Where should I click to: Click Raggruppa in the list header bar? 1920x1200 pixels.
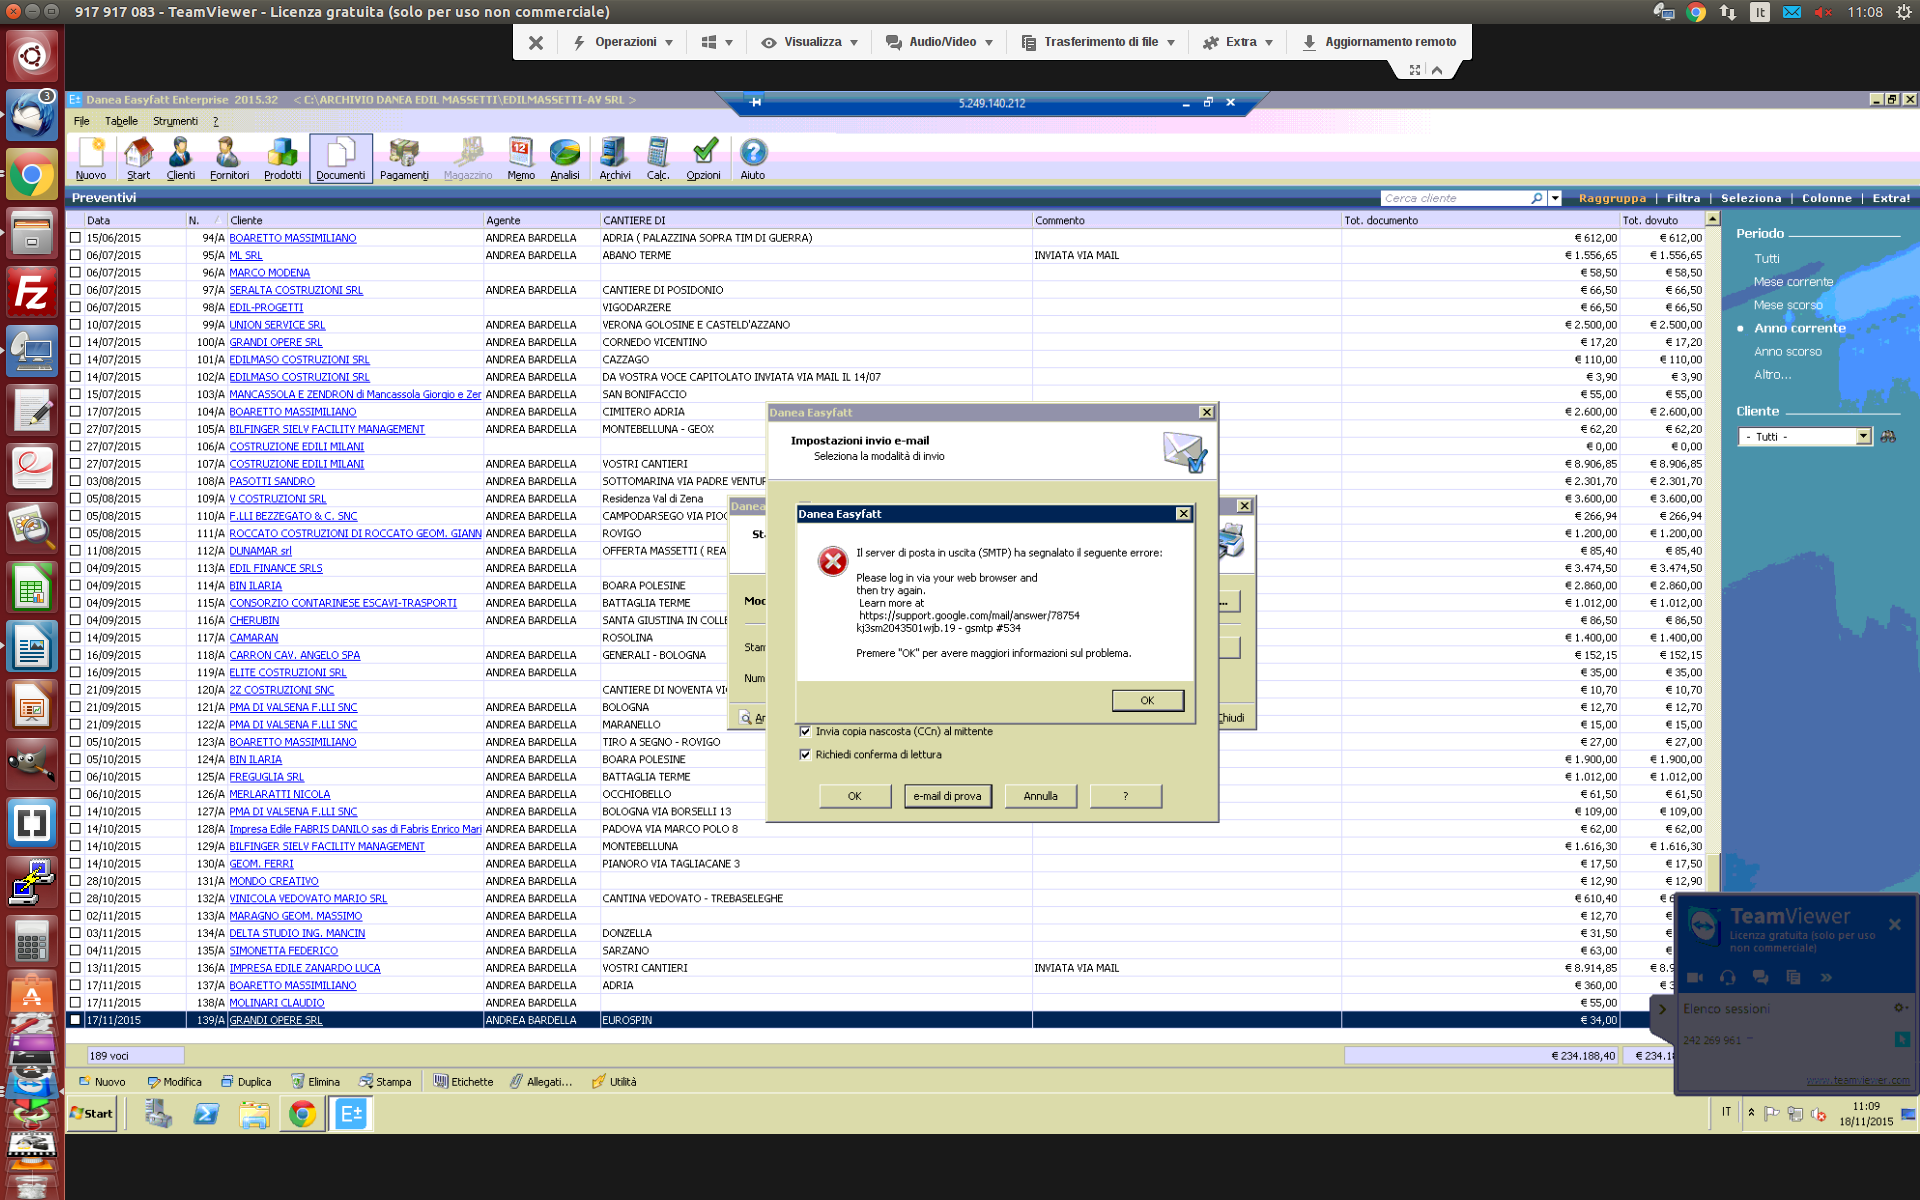1612,198
